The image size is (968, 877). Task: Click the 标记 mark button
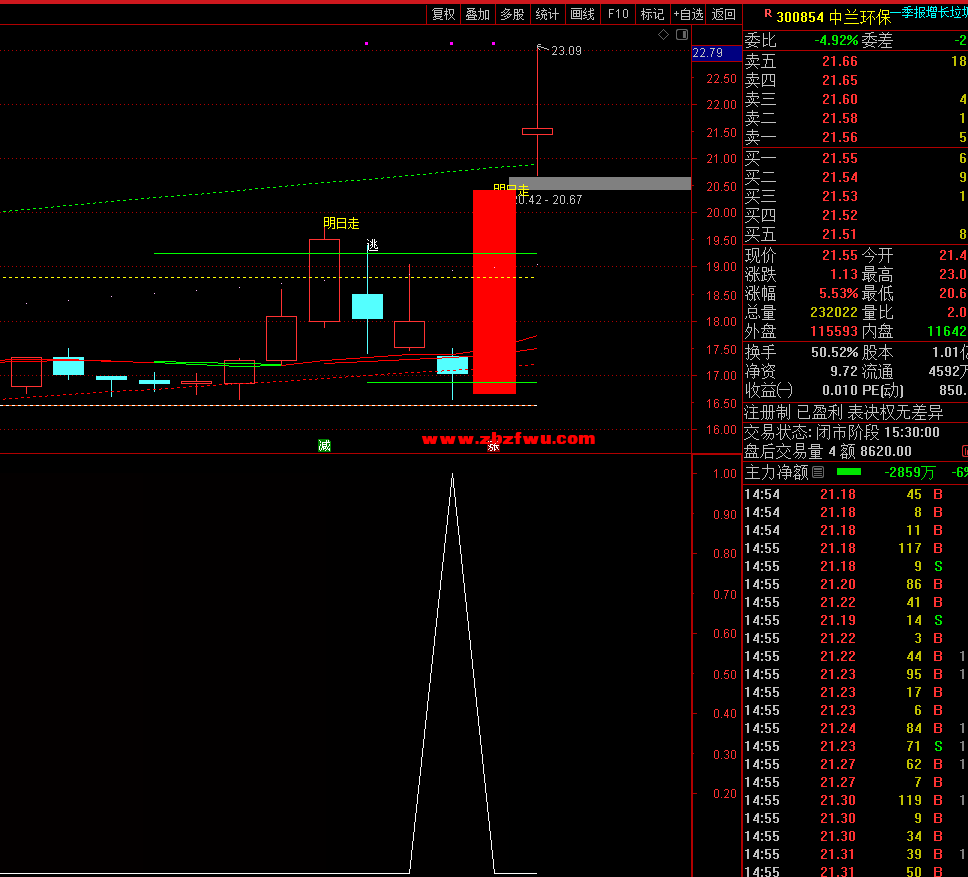click(x=653, y=14)
